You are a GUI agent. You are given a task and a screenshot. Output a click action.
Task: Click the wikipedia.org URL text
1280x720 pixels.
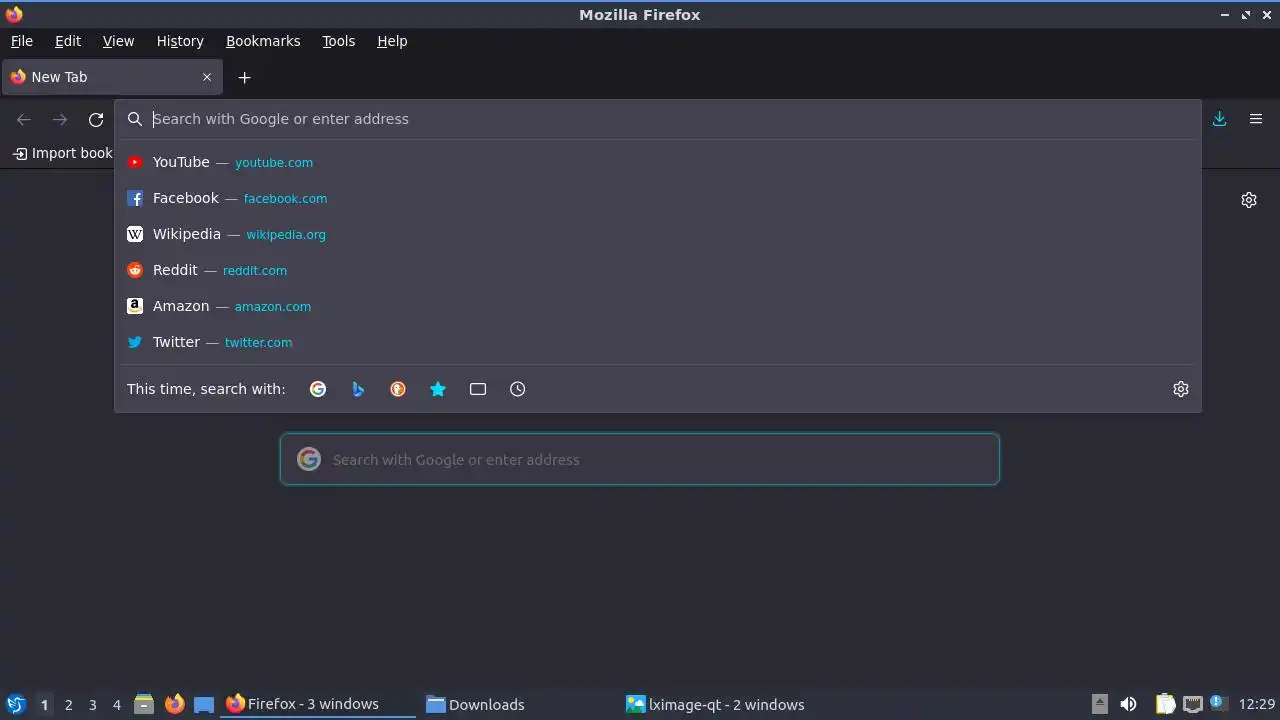[x=286, y=235]
